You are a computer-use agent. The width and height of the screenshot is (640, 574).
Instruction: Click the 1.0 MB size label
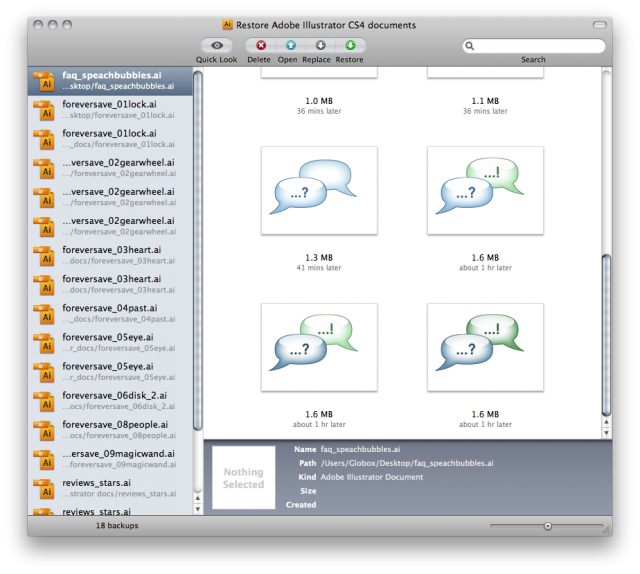(x=319, y=101)
